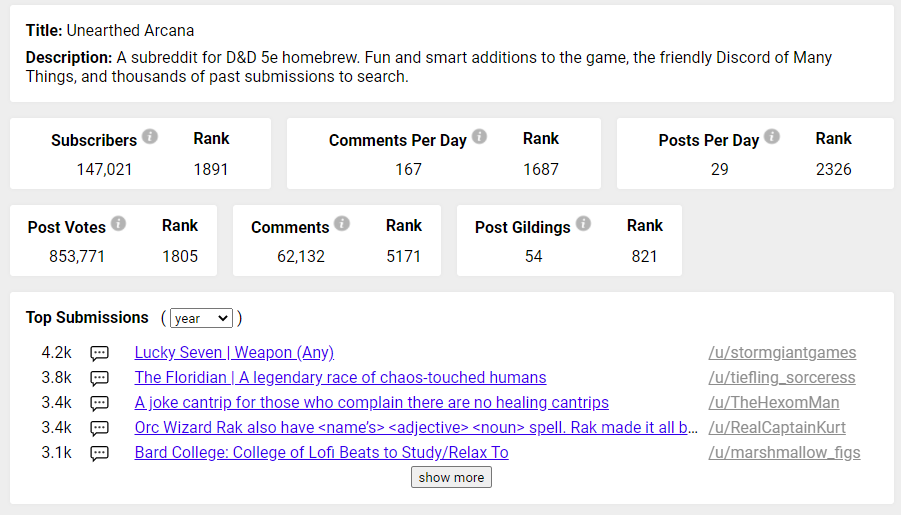Open The Floridian legendary race link
Screen dimensions: 901x515
pos(340,378)
